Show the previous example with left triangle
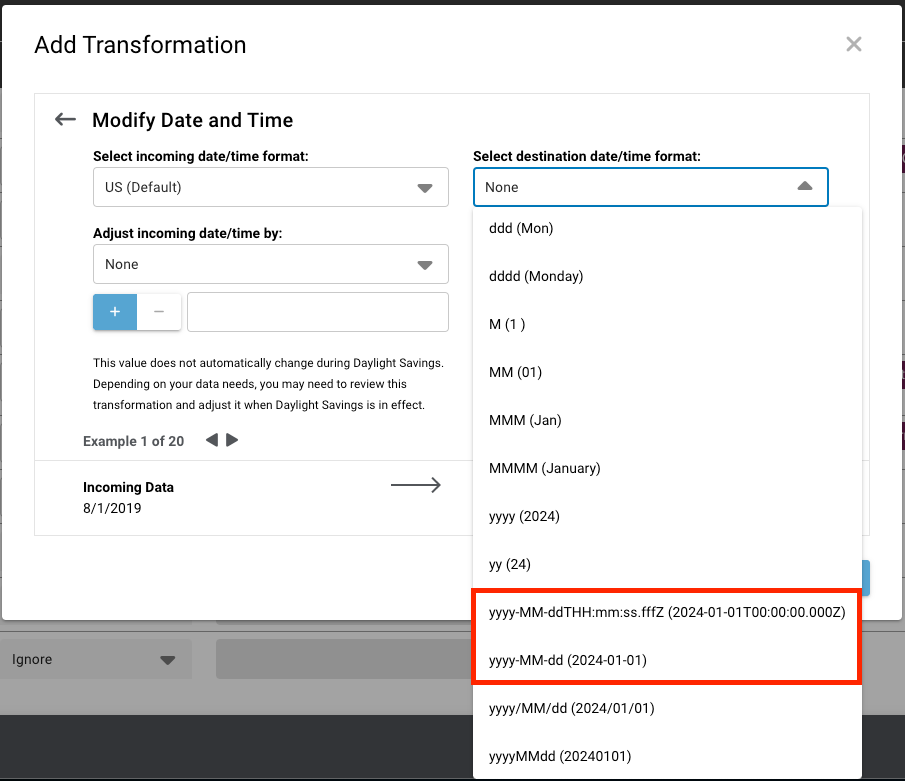 212,440
